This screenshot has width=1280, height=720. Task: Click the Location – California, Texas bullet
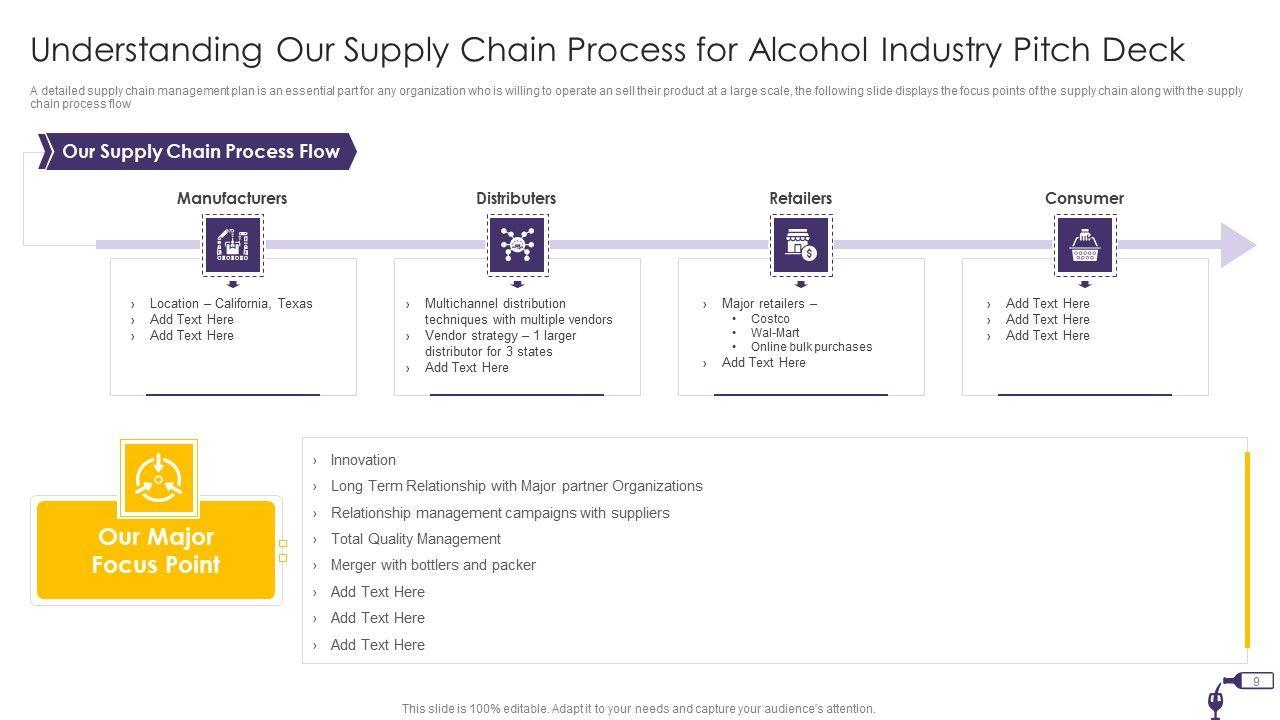(x=231, y=304)
